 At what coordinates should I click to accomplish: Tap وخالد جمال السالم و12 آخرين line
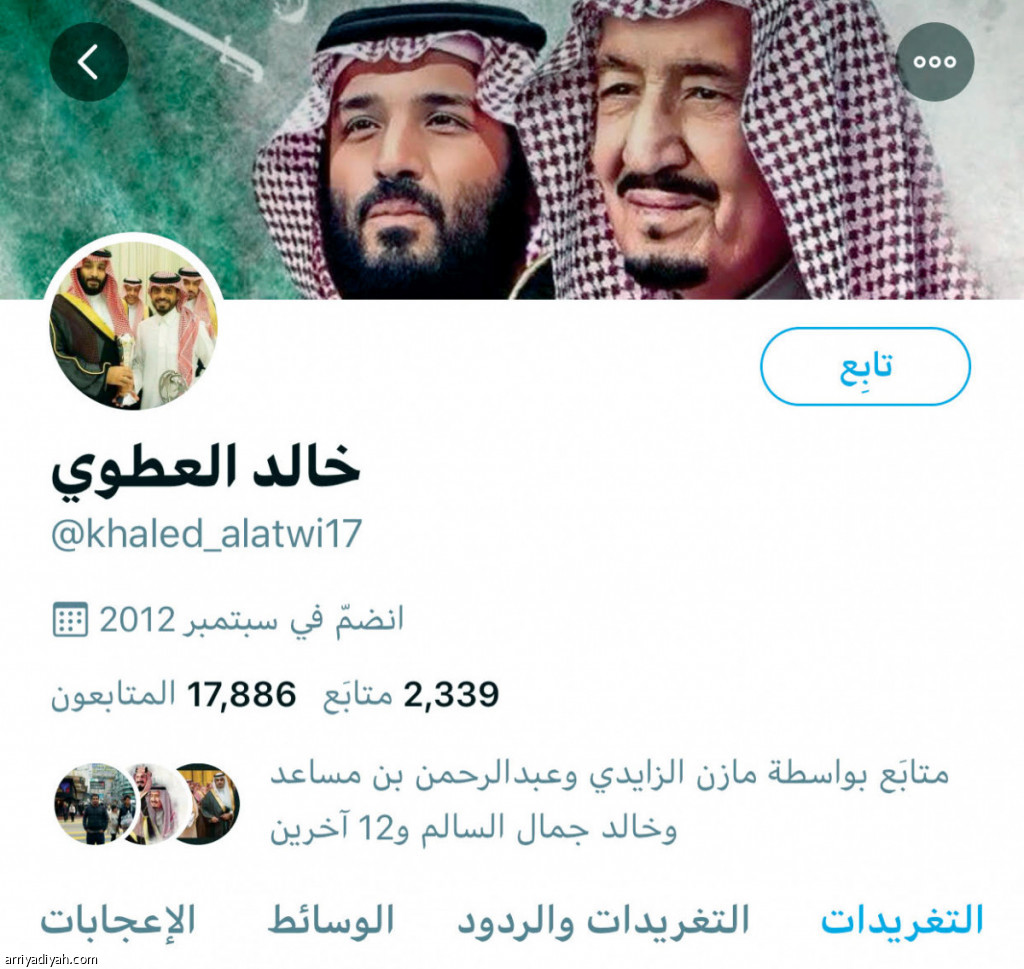[473, 829]
